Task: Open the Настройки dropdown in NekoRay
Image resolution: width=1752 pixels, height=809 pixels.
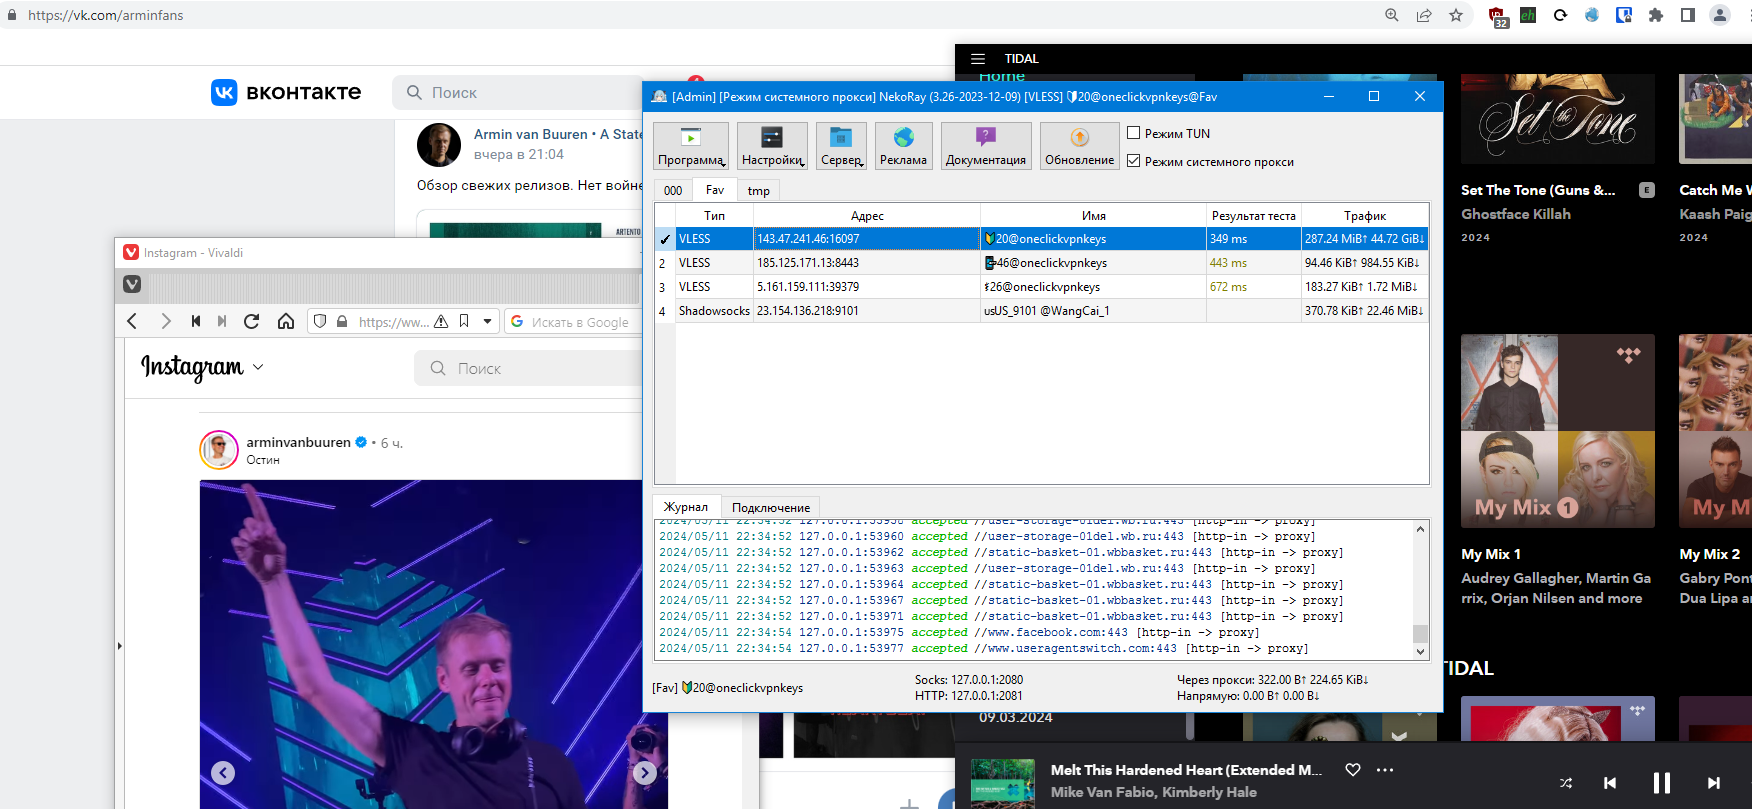Action: tap(773, 146)
